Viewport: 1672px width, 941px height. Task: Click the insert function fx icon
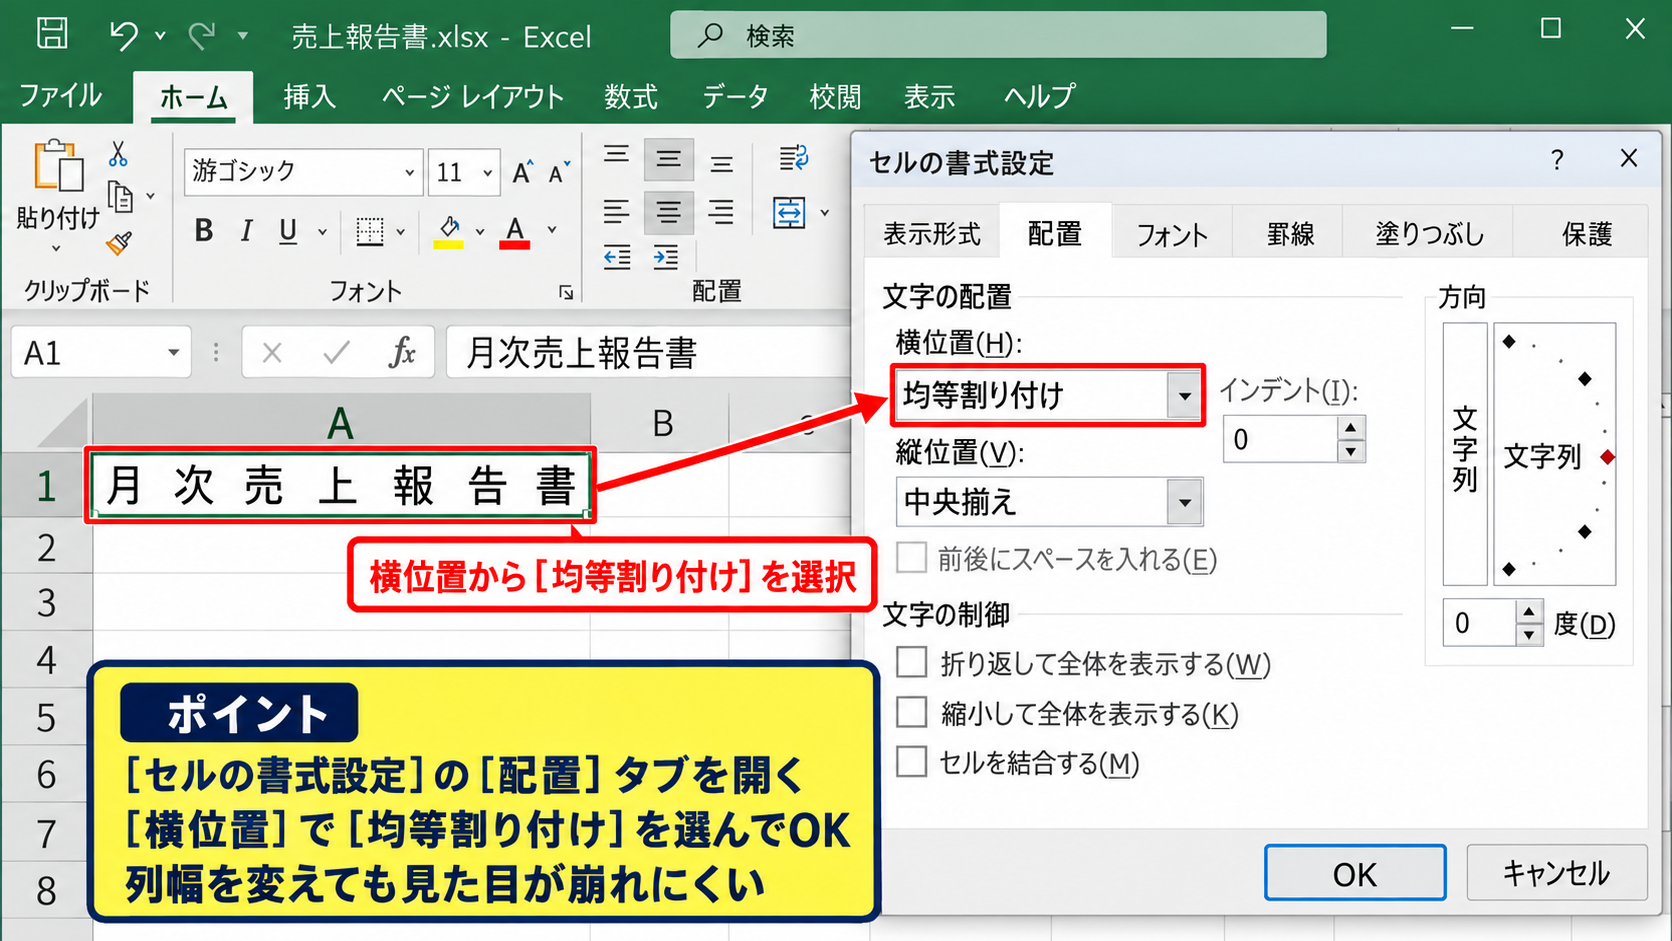[402, 352]
